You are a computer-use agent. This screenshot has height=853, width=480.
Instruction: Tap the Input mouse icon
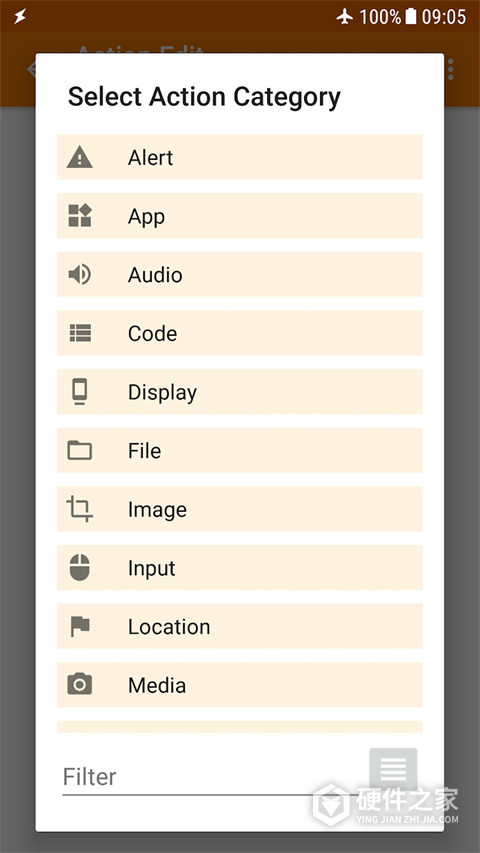(79, 567)
